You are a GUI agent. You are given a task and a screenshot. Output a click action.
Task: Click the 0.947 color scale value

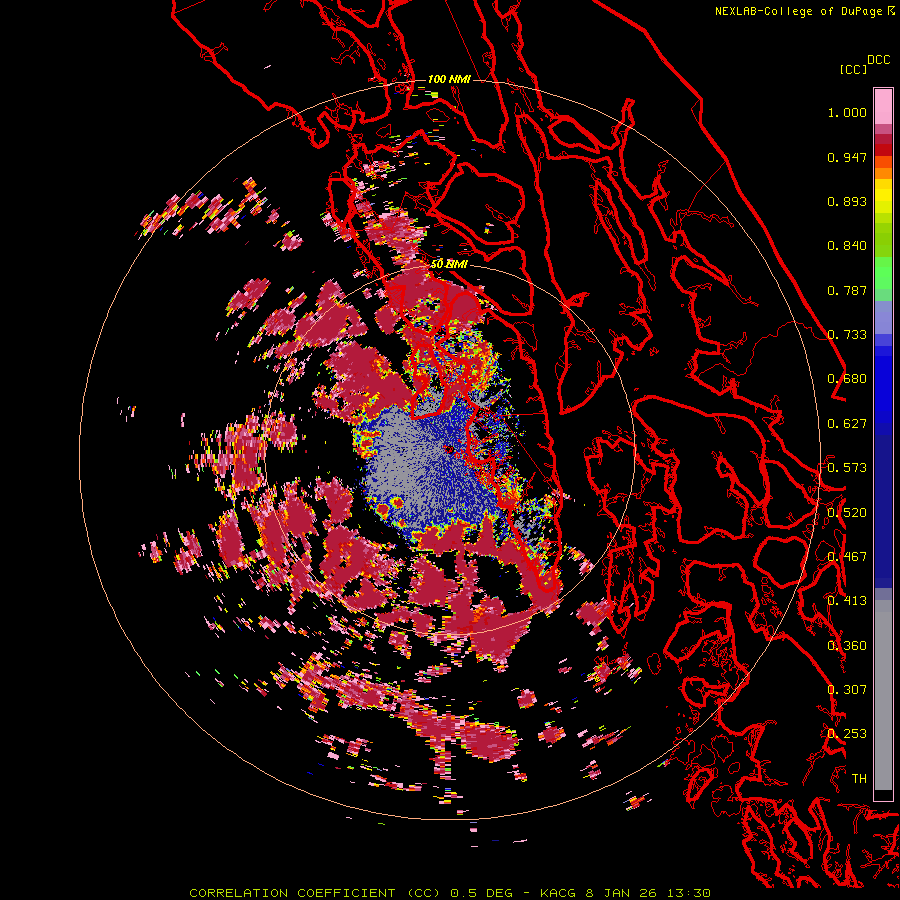click(x=847, y=157)
